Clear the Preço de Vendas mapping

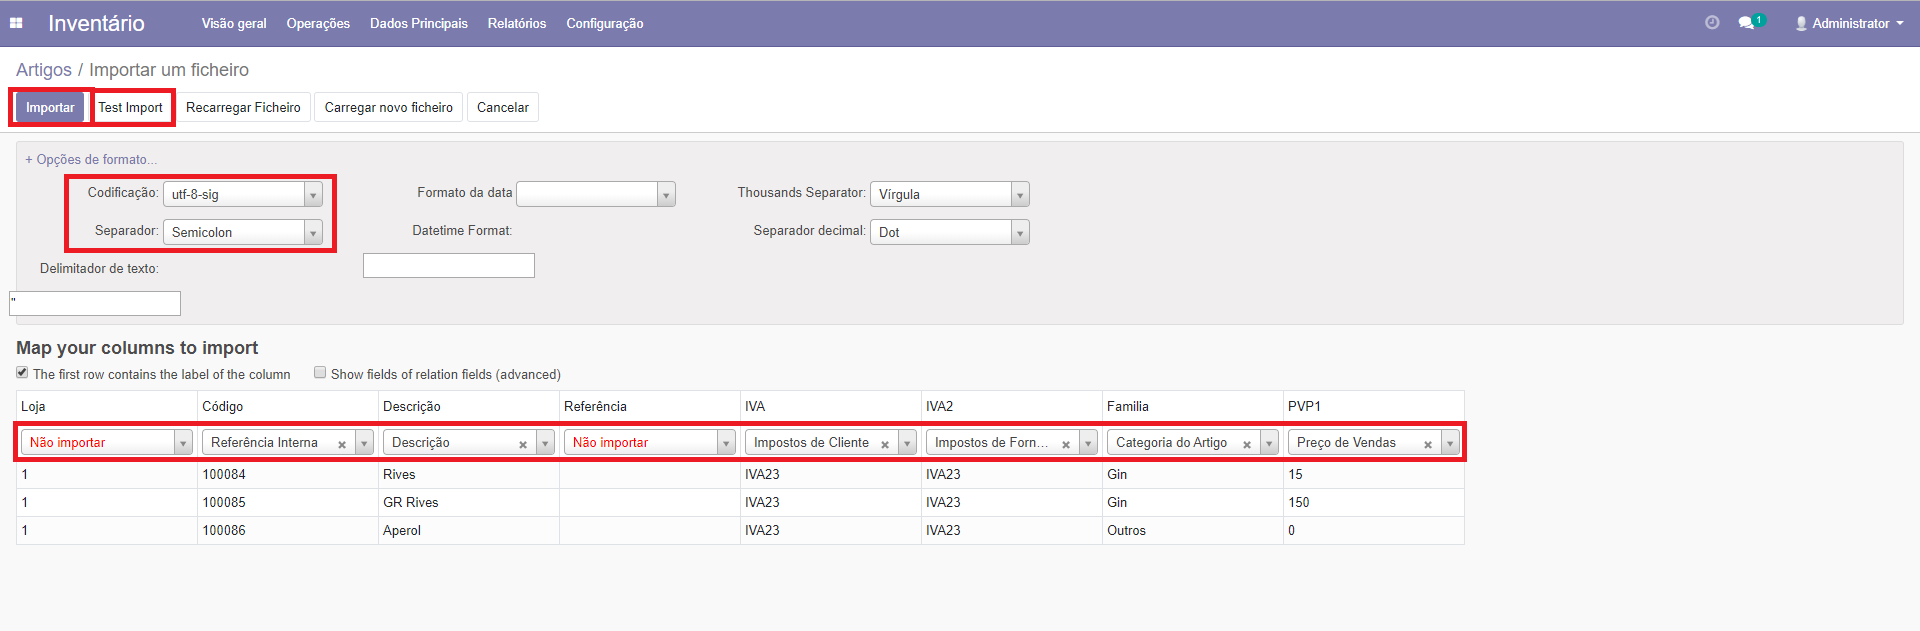tap(1428, 444)
